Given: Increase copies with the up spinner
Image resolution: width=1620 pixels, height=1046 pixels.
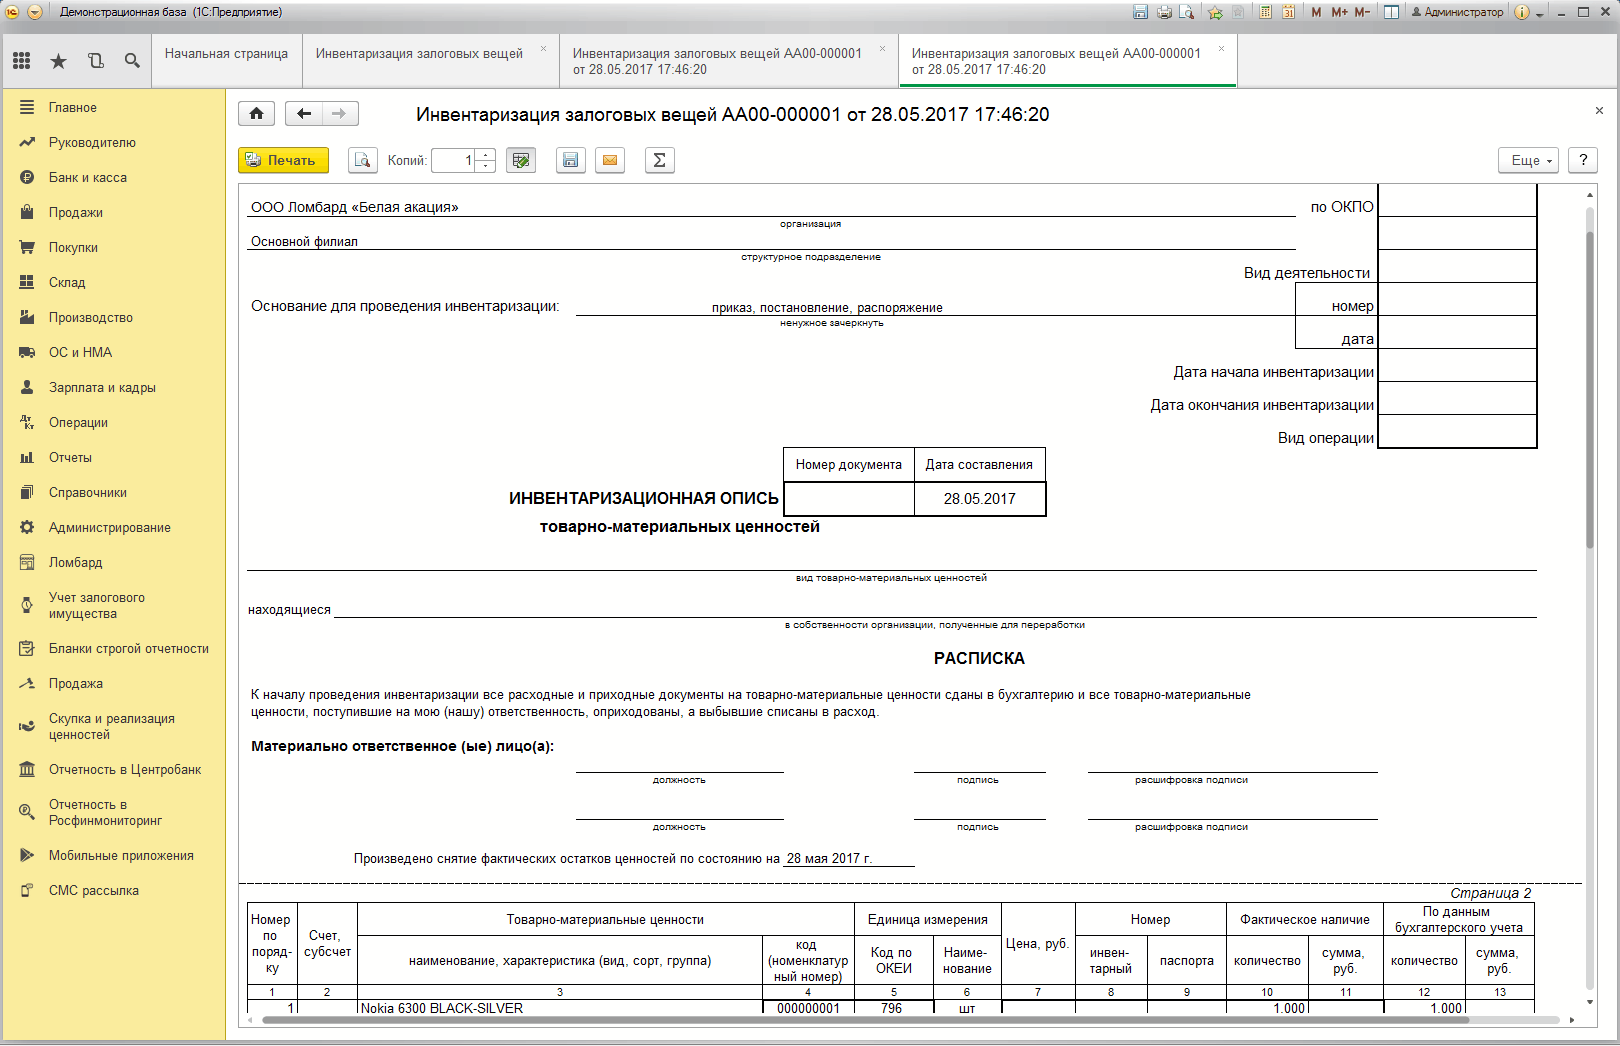Looking at the screenshot, I should pyautogui.click(x=485, y=154).
